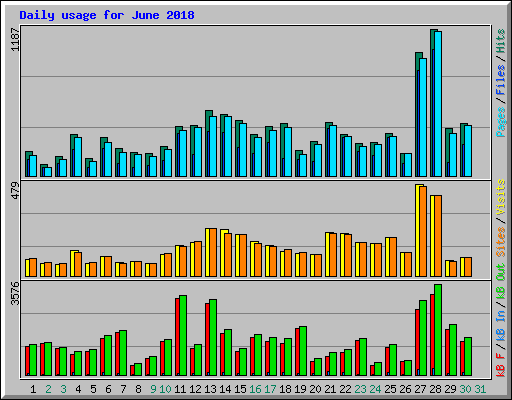Viewport: 512px width, 400px height.
Task: Click day label 29 on the x-axis
Action: coord(450,389)
